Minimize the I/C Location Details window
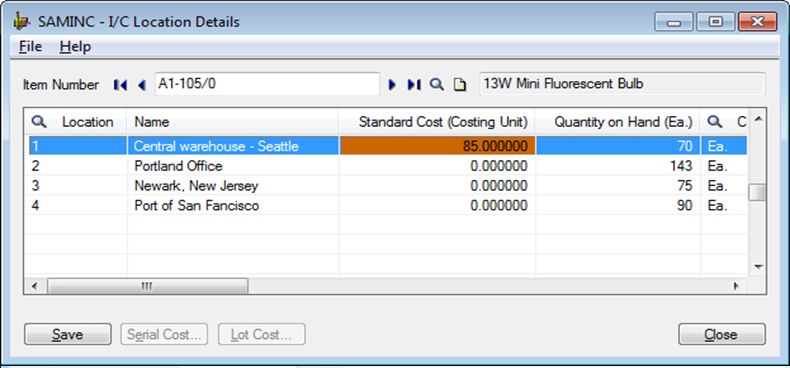The height and width of the screenshot is (368, 790). (674, 22)
